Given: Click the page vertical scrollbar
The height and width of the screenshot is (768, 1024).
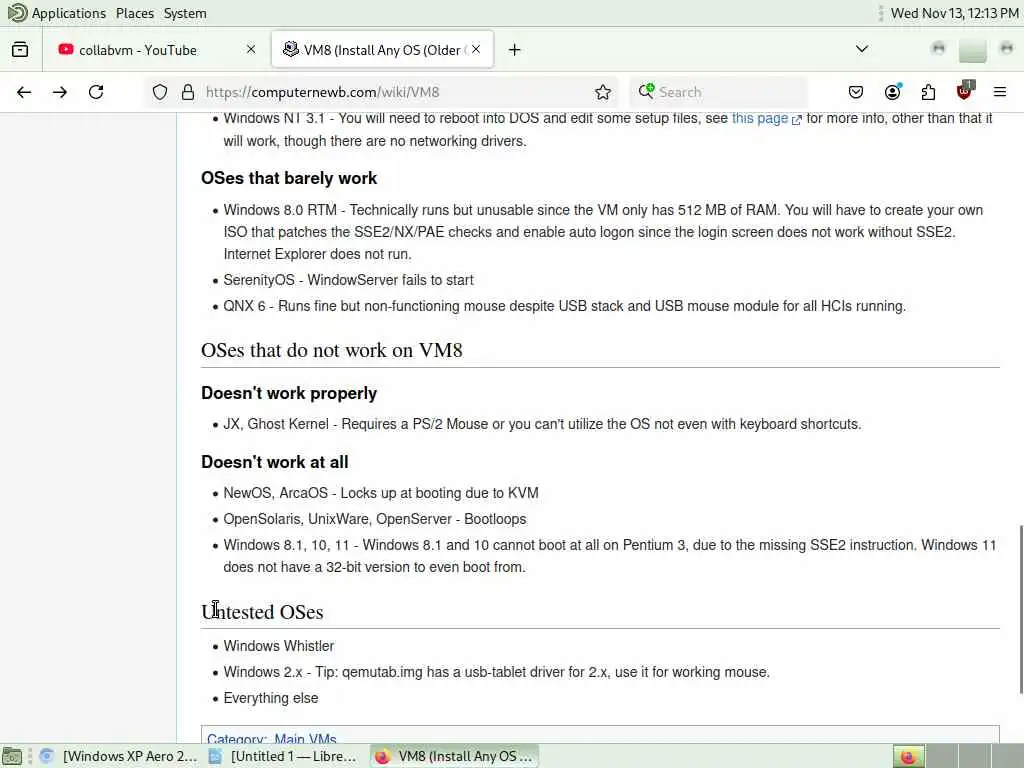Looking at the screenshot, I should tap(1020, 609).
